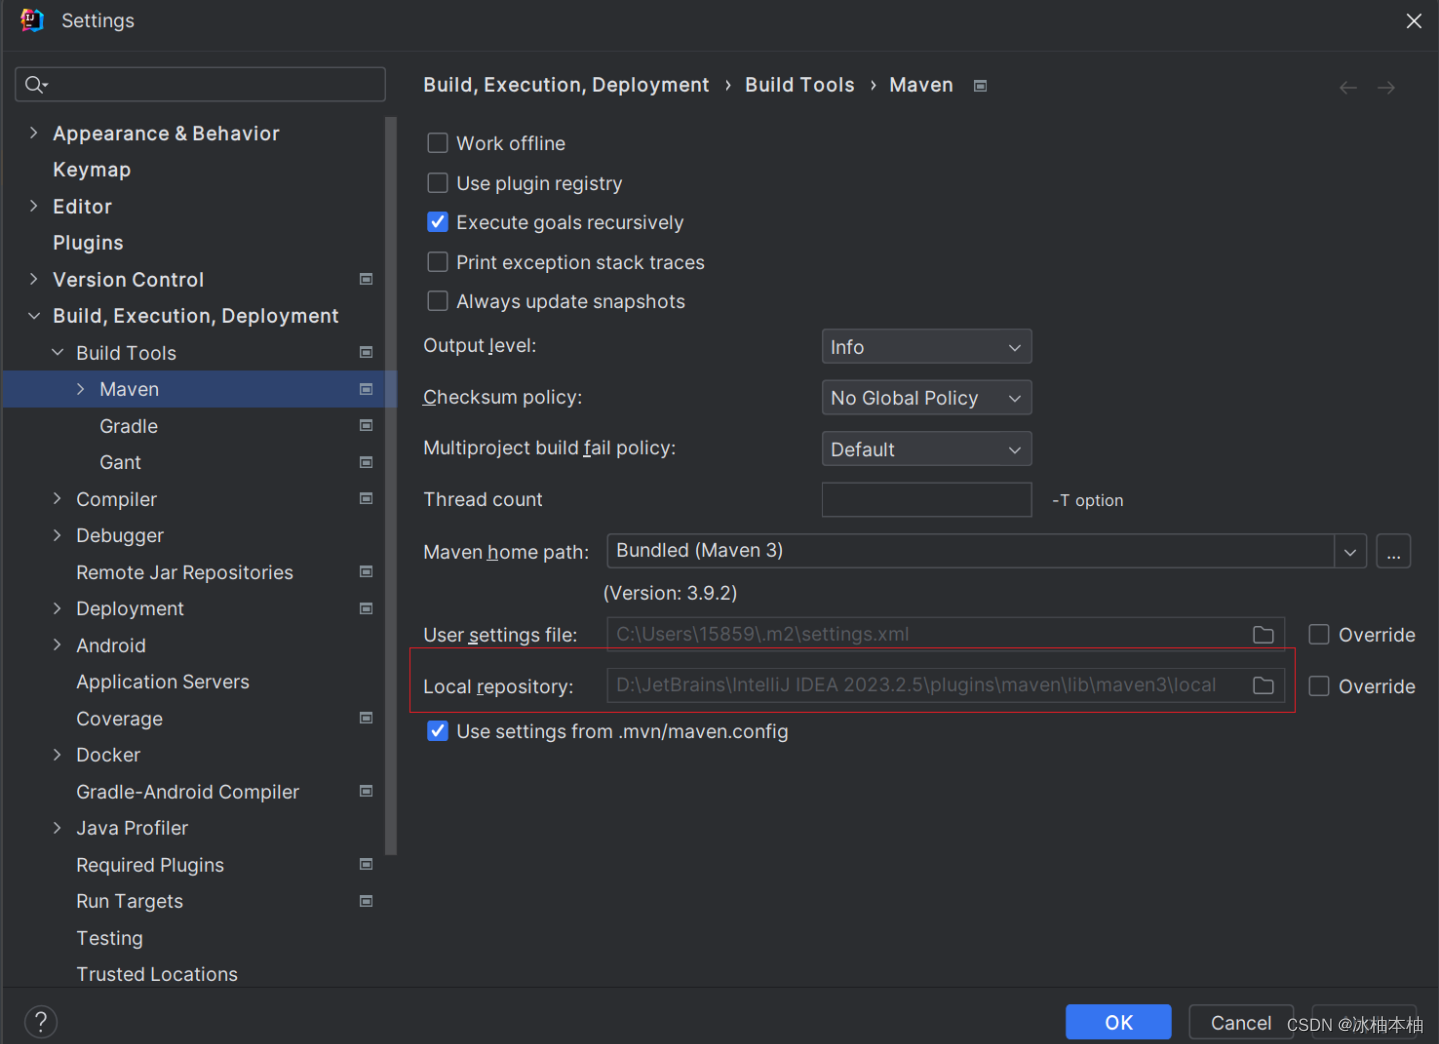Select Testing settings item
Screen dimensions: 1439x1044
pos(110,938)
